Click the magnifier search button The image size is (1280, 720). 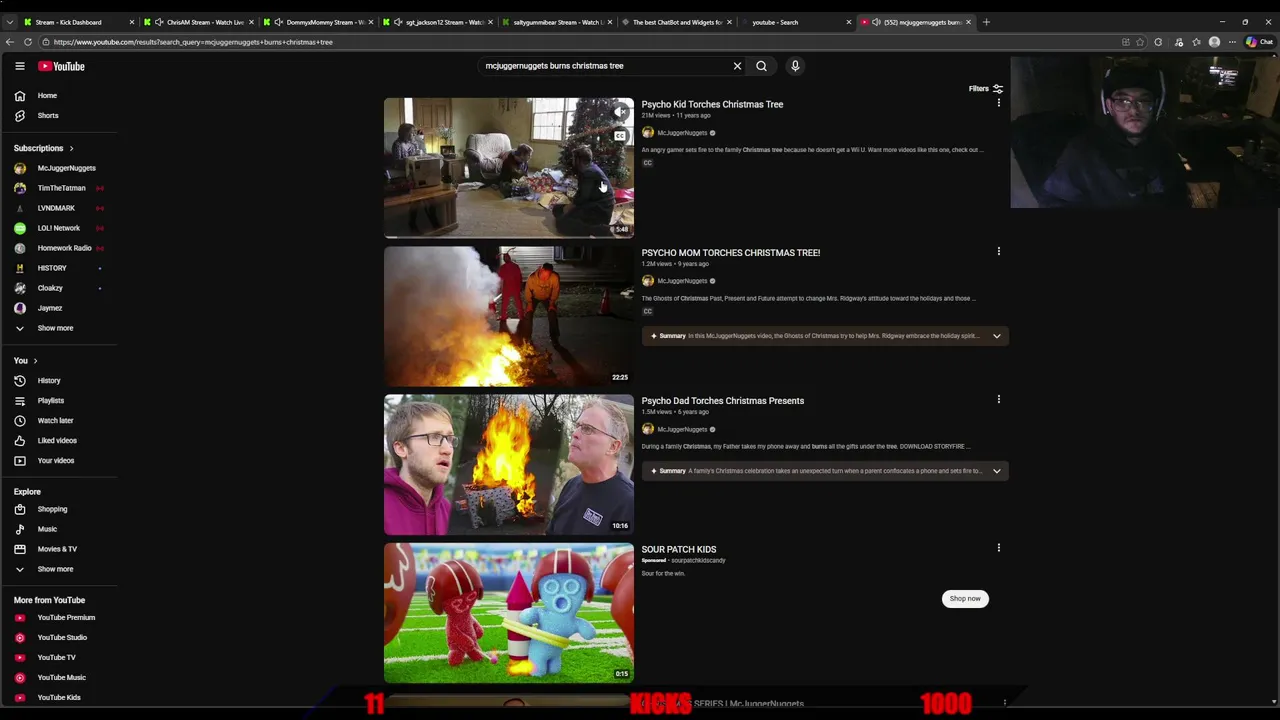761,66
